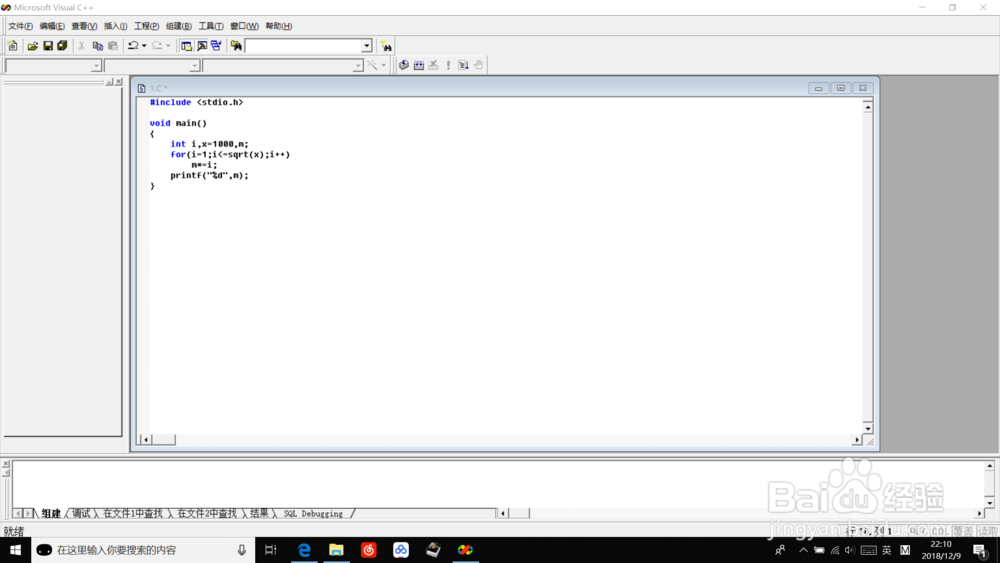1000x563 pixels.
Task: Execute program with exclamation icon
Action: [448, 65]
